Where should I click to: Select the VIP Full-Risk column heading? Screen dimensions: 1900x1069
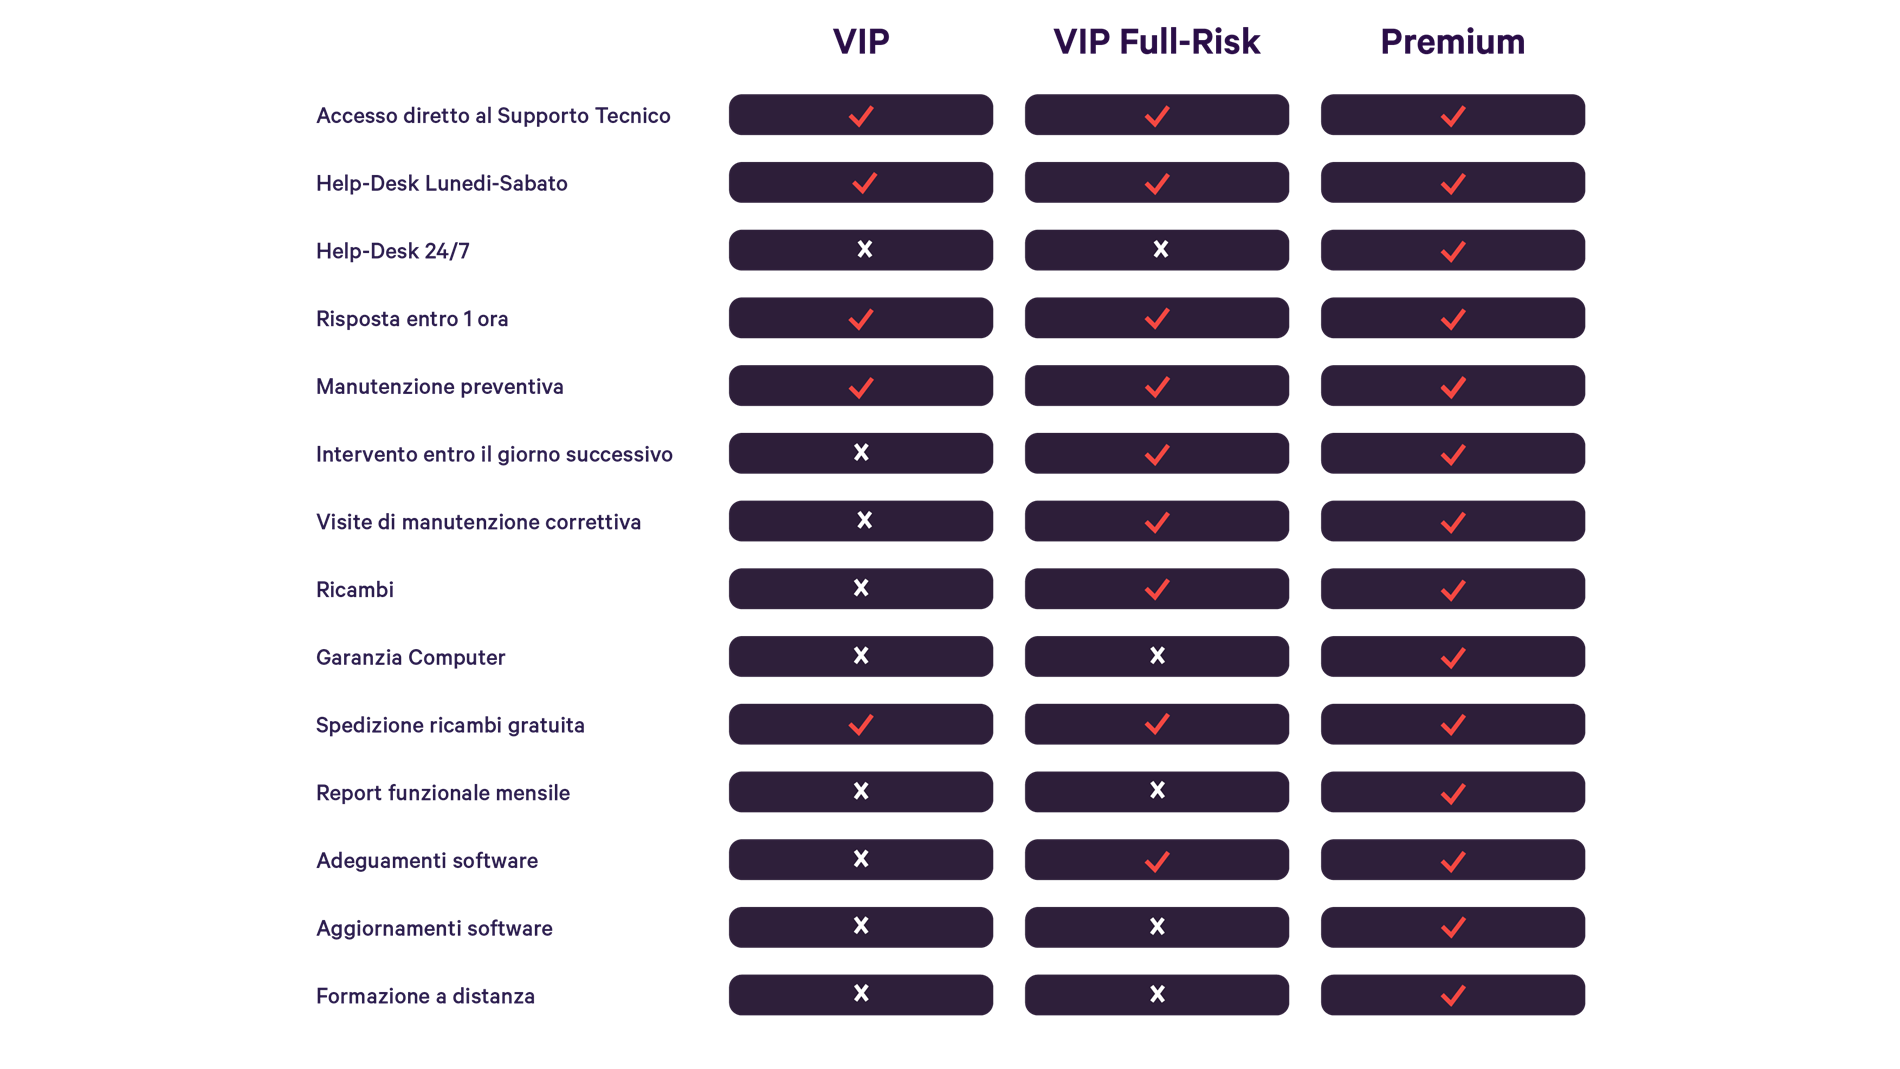1156,42
